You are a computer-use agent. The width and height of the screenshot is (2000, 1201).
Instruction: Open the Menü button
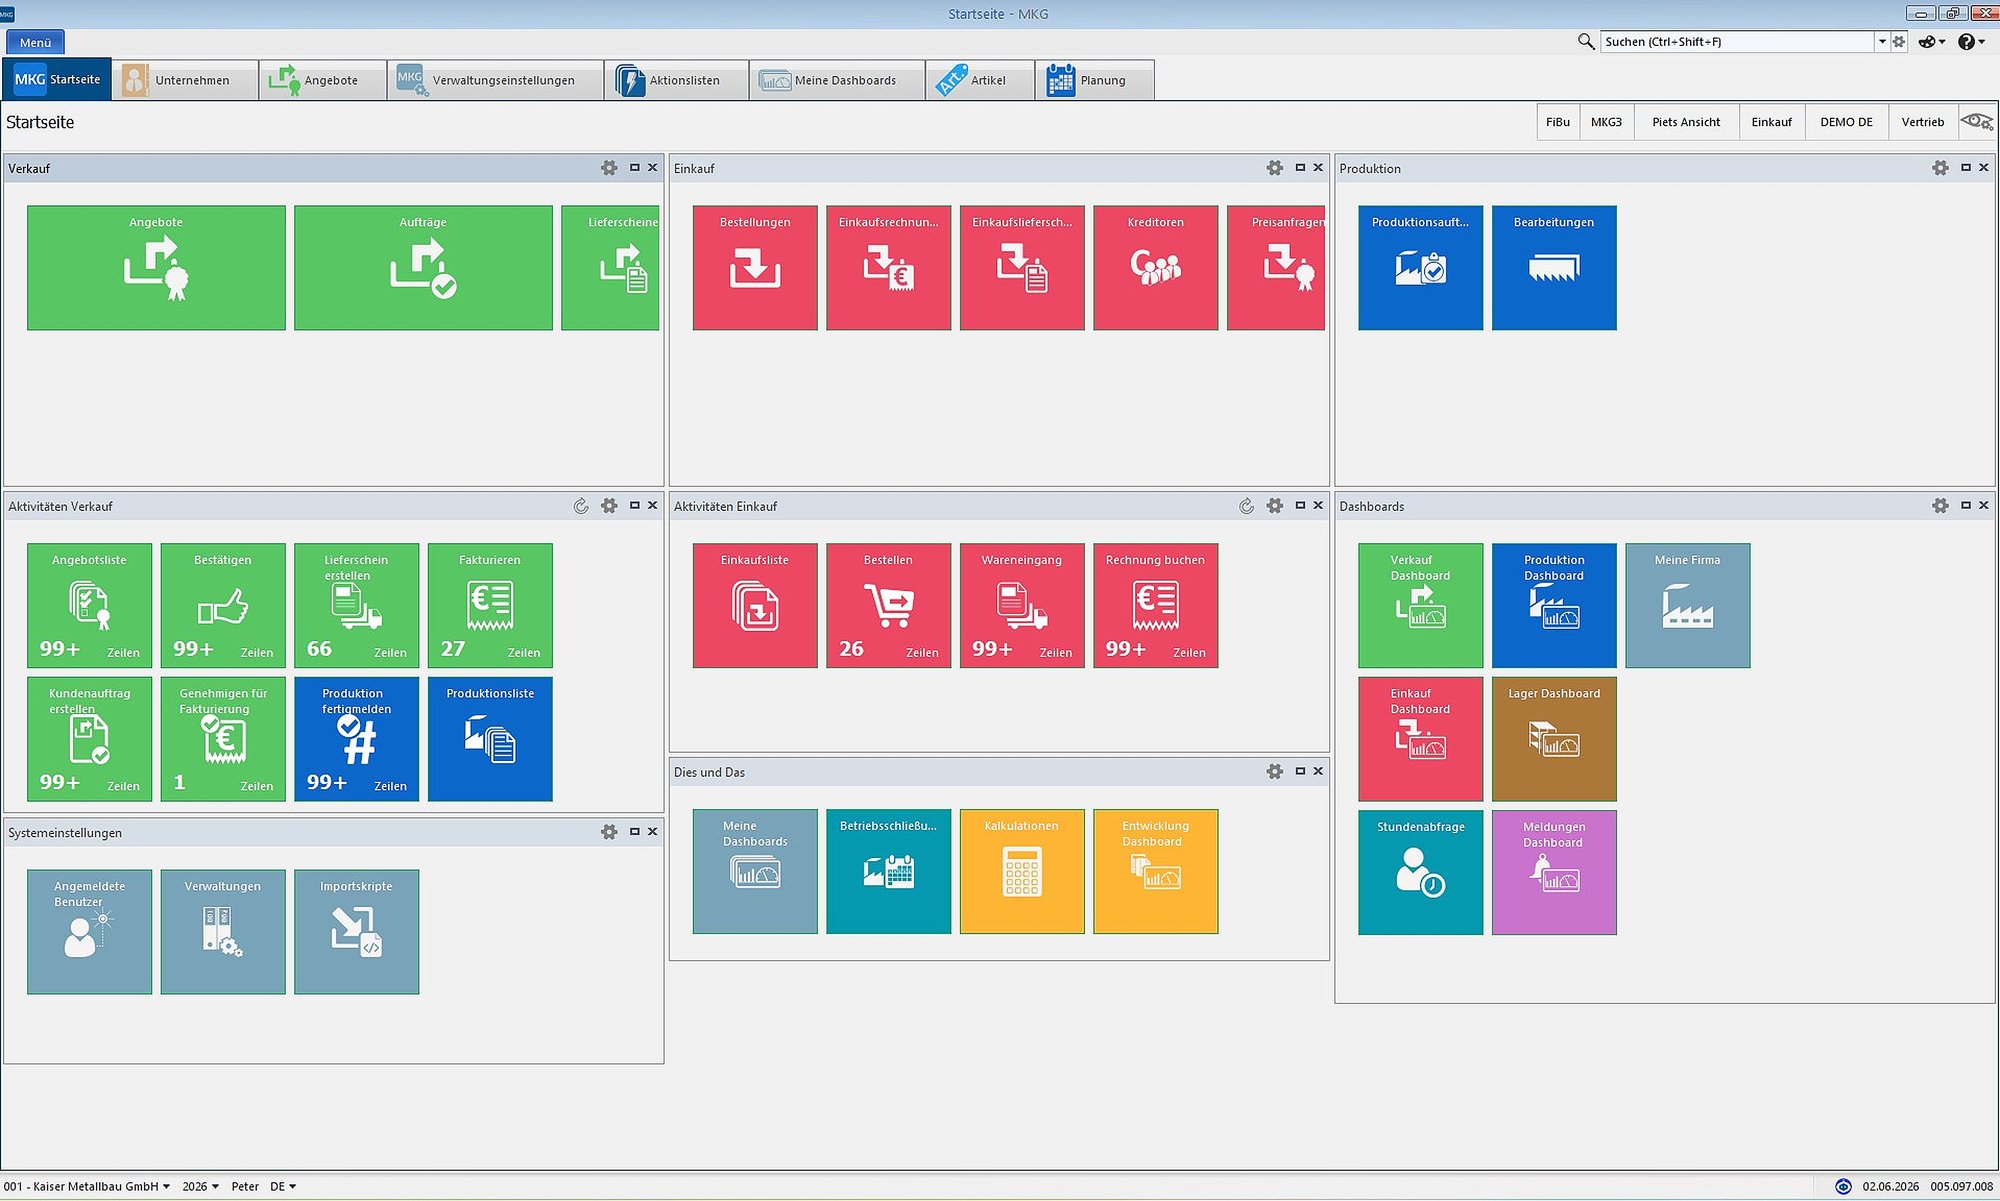[x=35, y=42]
